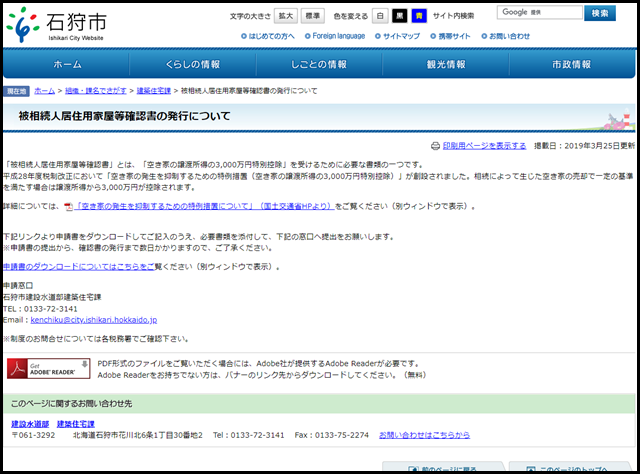Open the 建築住宅課 link in contact section

(x=76, y=424)
